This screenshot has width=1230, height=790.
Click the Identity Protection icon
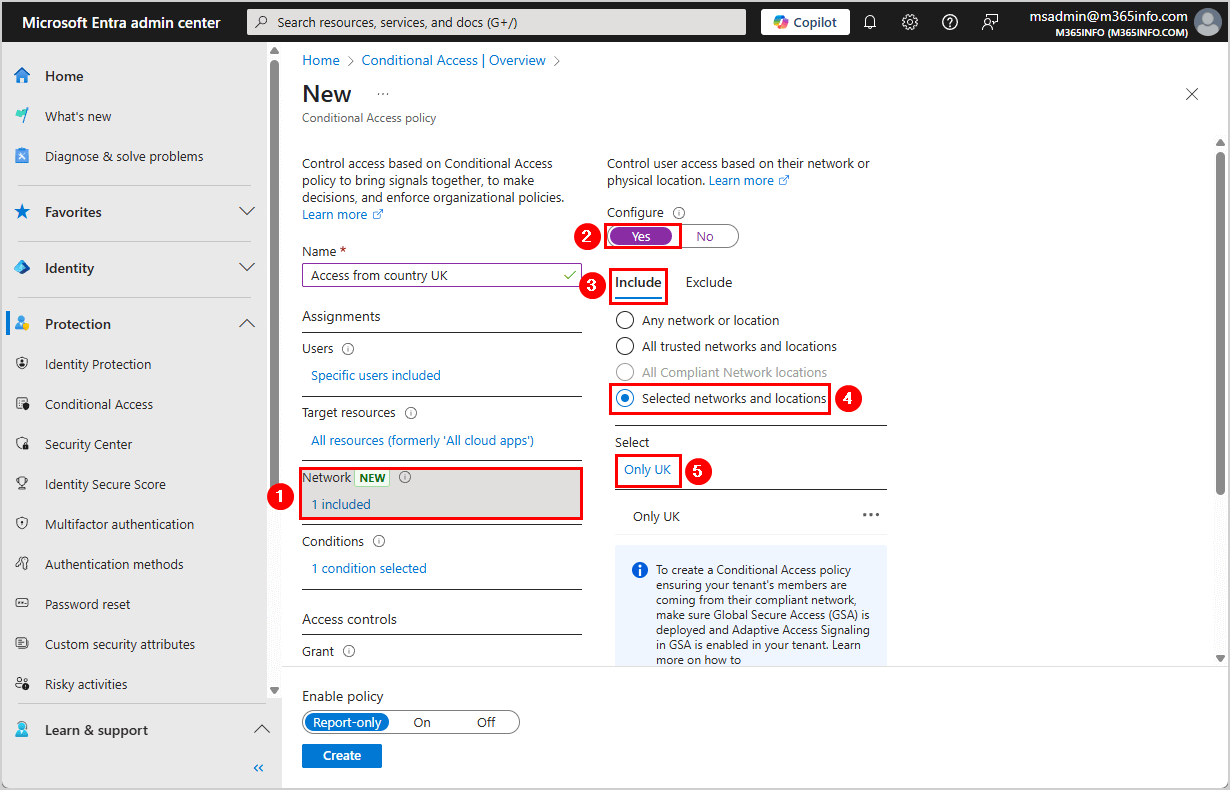coord(22,364)
